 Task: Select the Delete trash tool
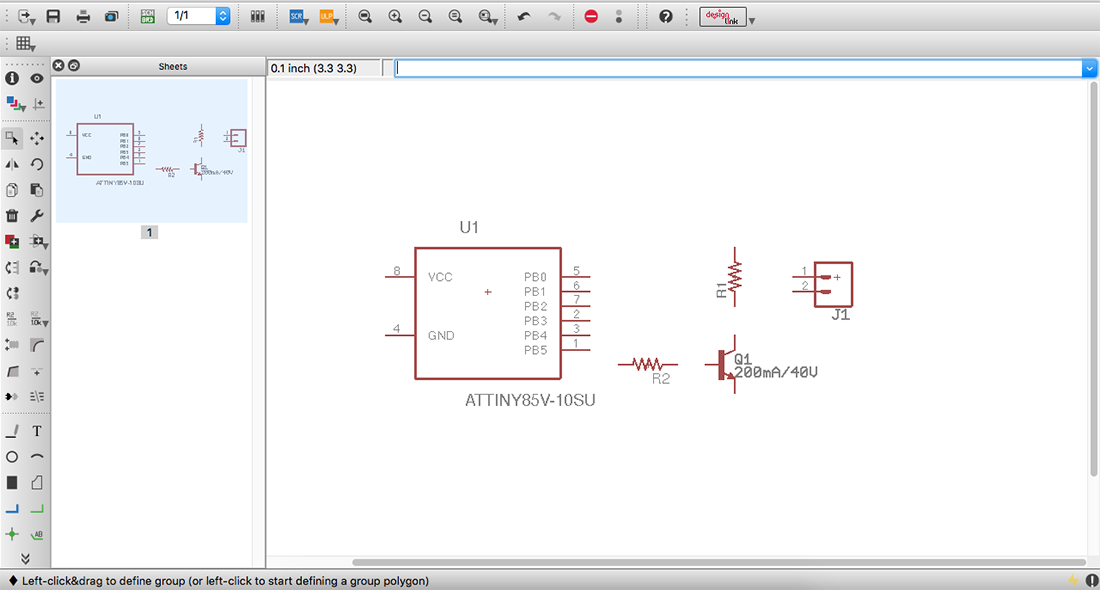12,216
